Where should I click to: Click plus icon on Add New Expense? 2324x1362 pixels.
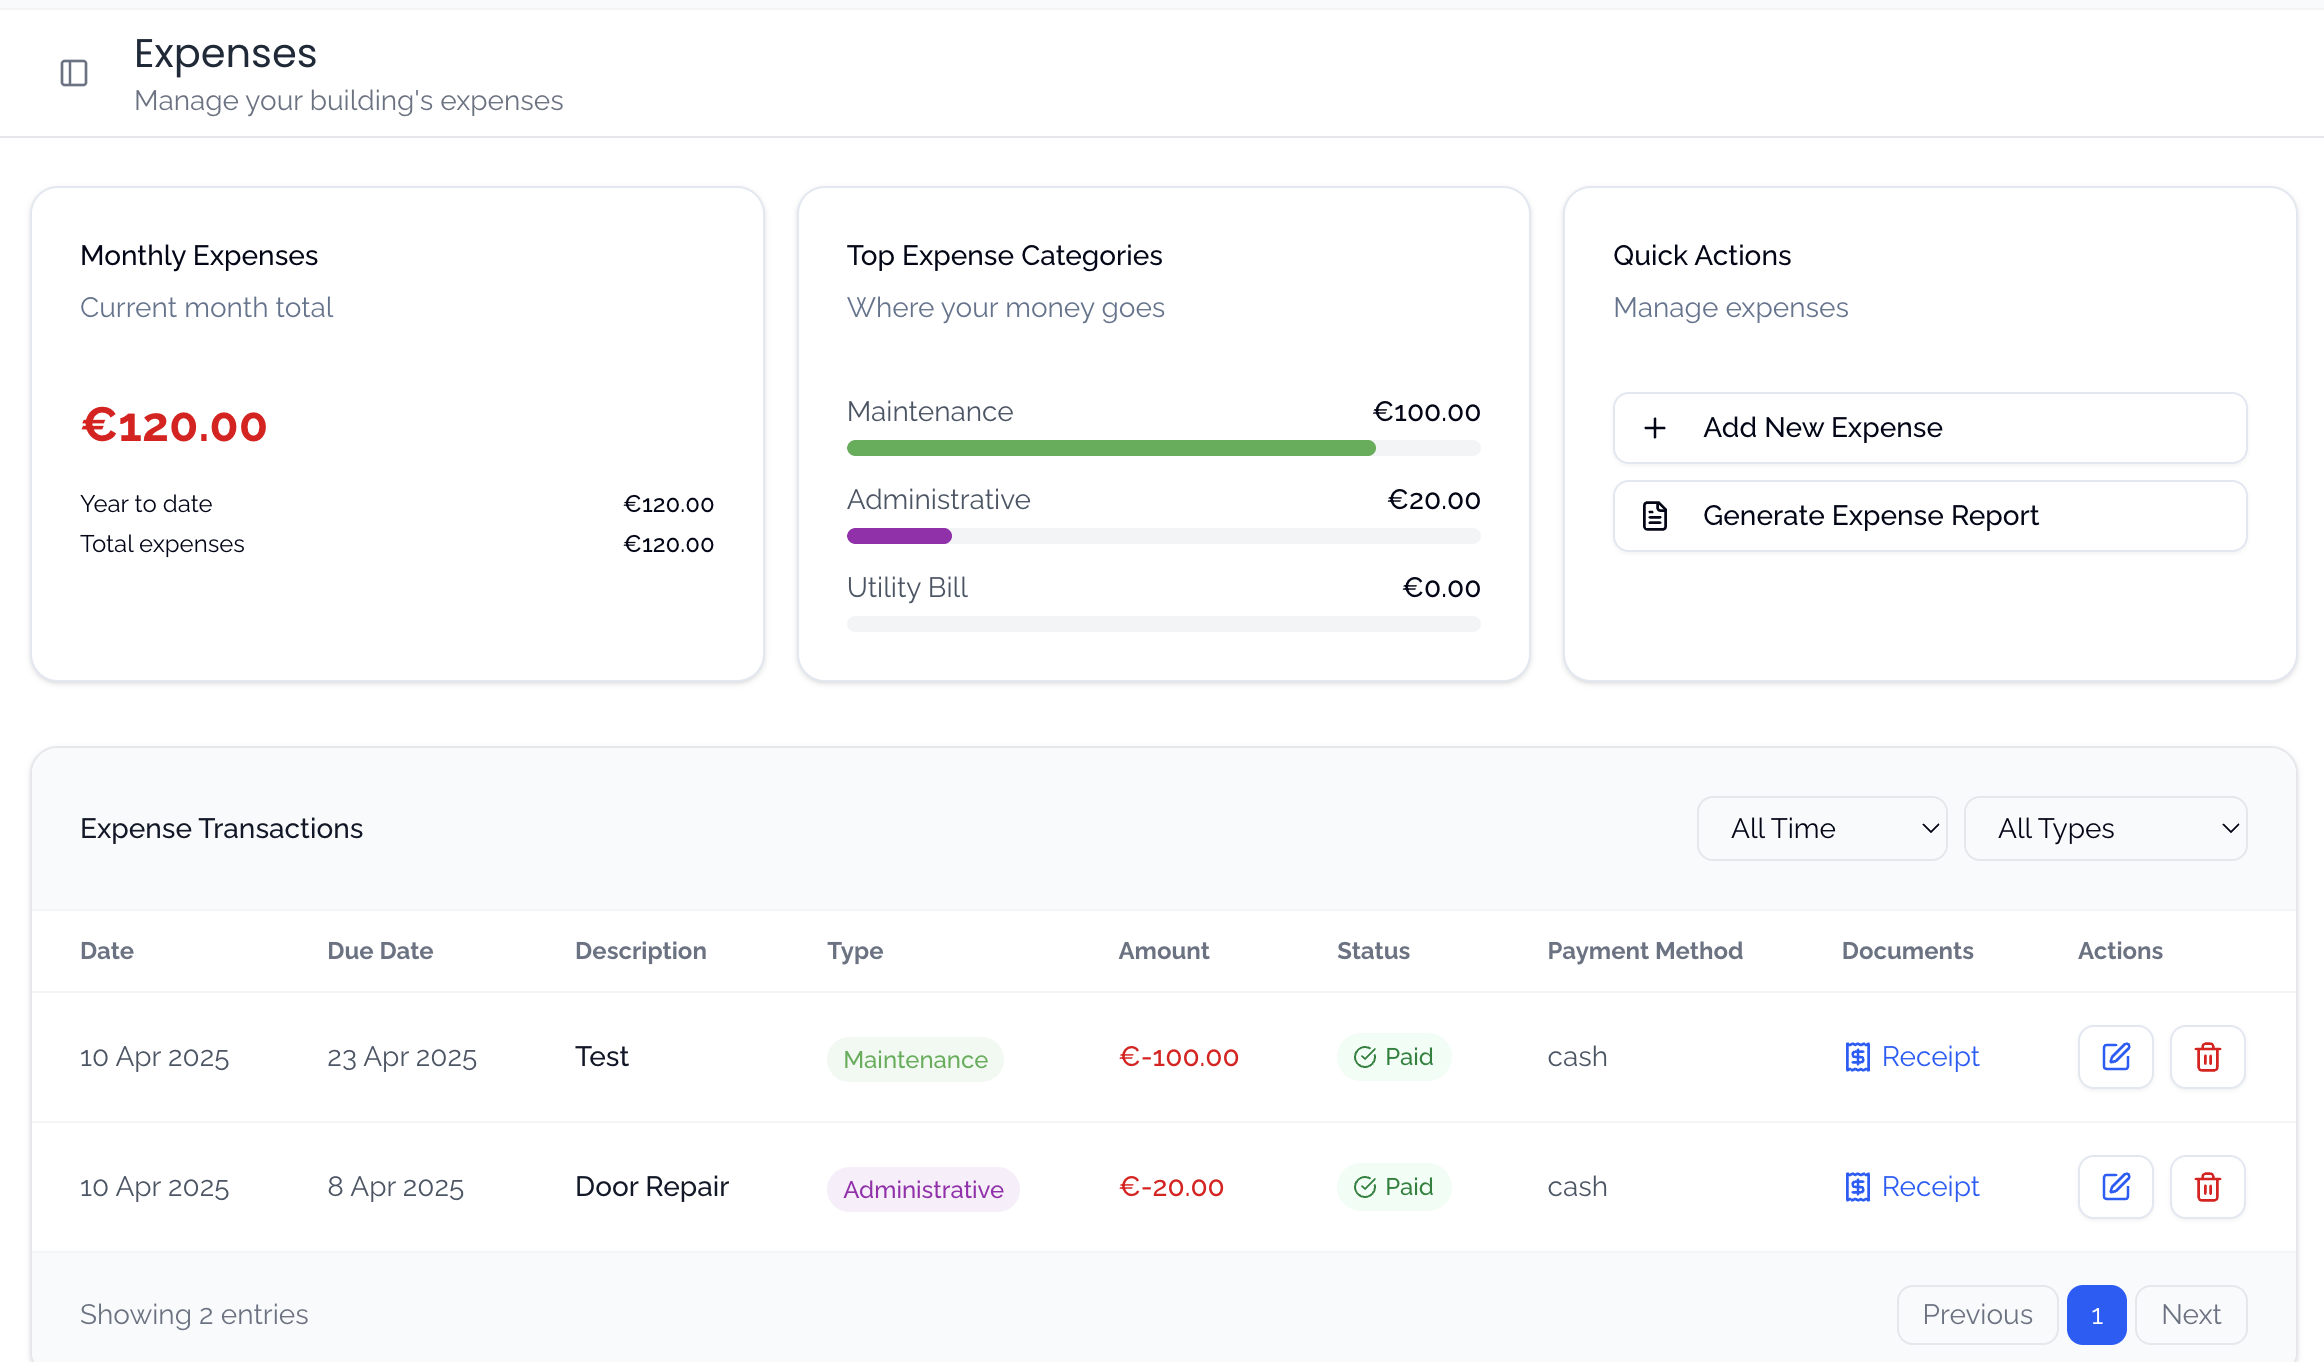tap(1655, 428)
